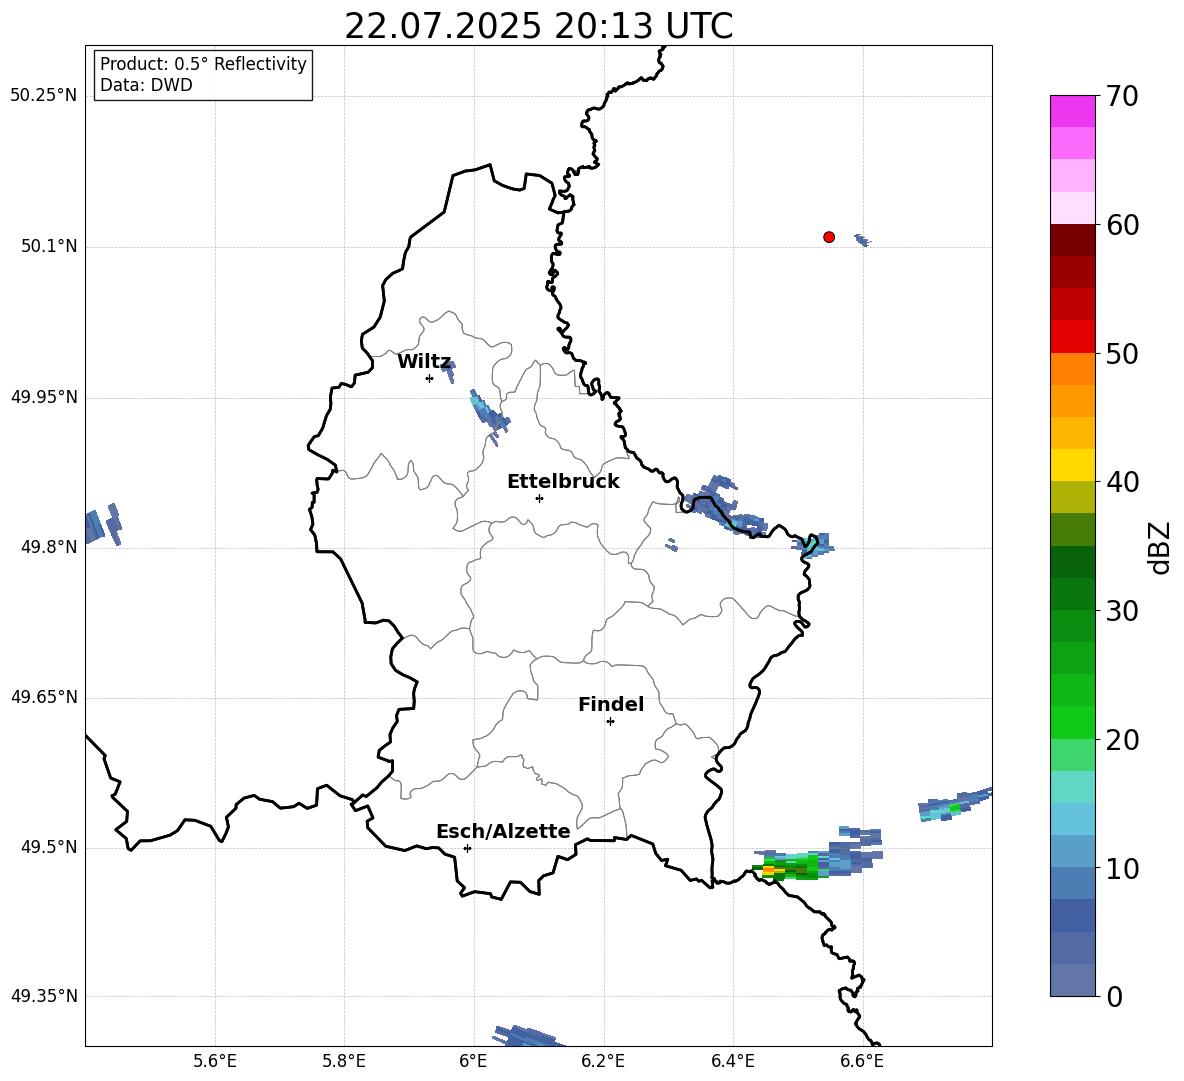The width and height of the screenshot is (1184, 1081).
Task: Click the colorbar tick label 30
Action: pyautogui.click(x=1123, y=611)
